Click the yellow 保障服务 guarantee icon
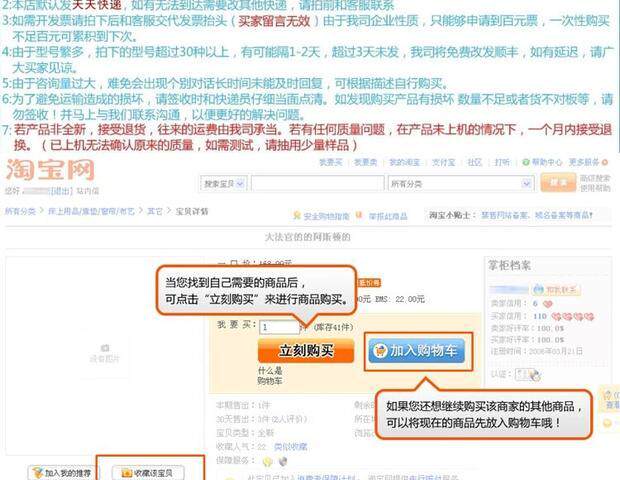This screenshot has height=480, width=620. (x=268, y=461)
